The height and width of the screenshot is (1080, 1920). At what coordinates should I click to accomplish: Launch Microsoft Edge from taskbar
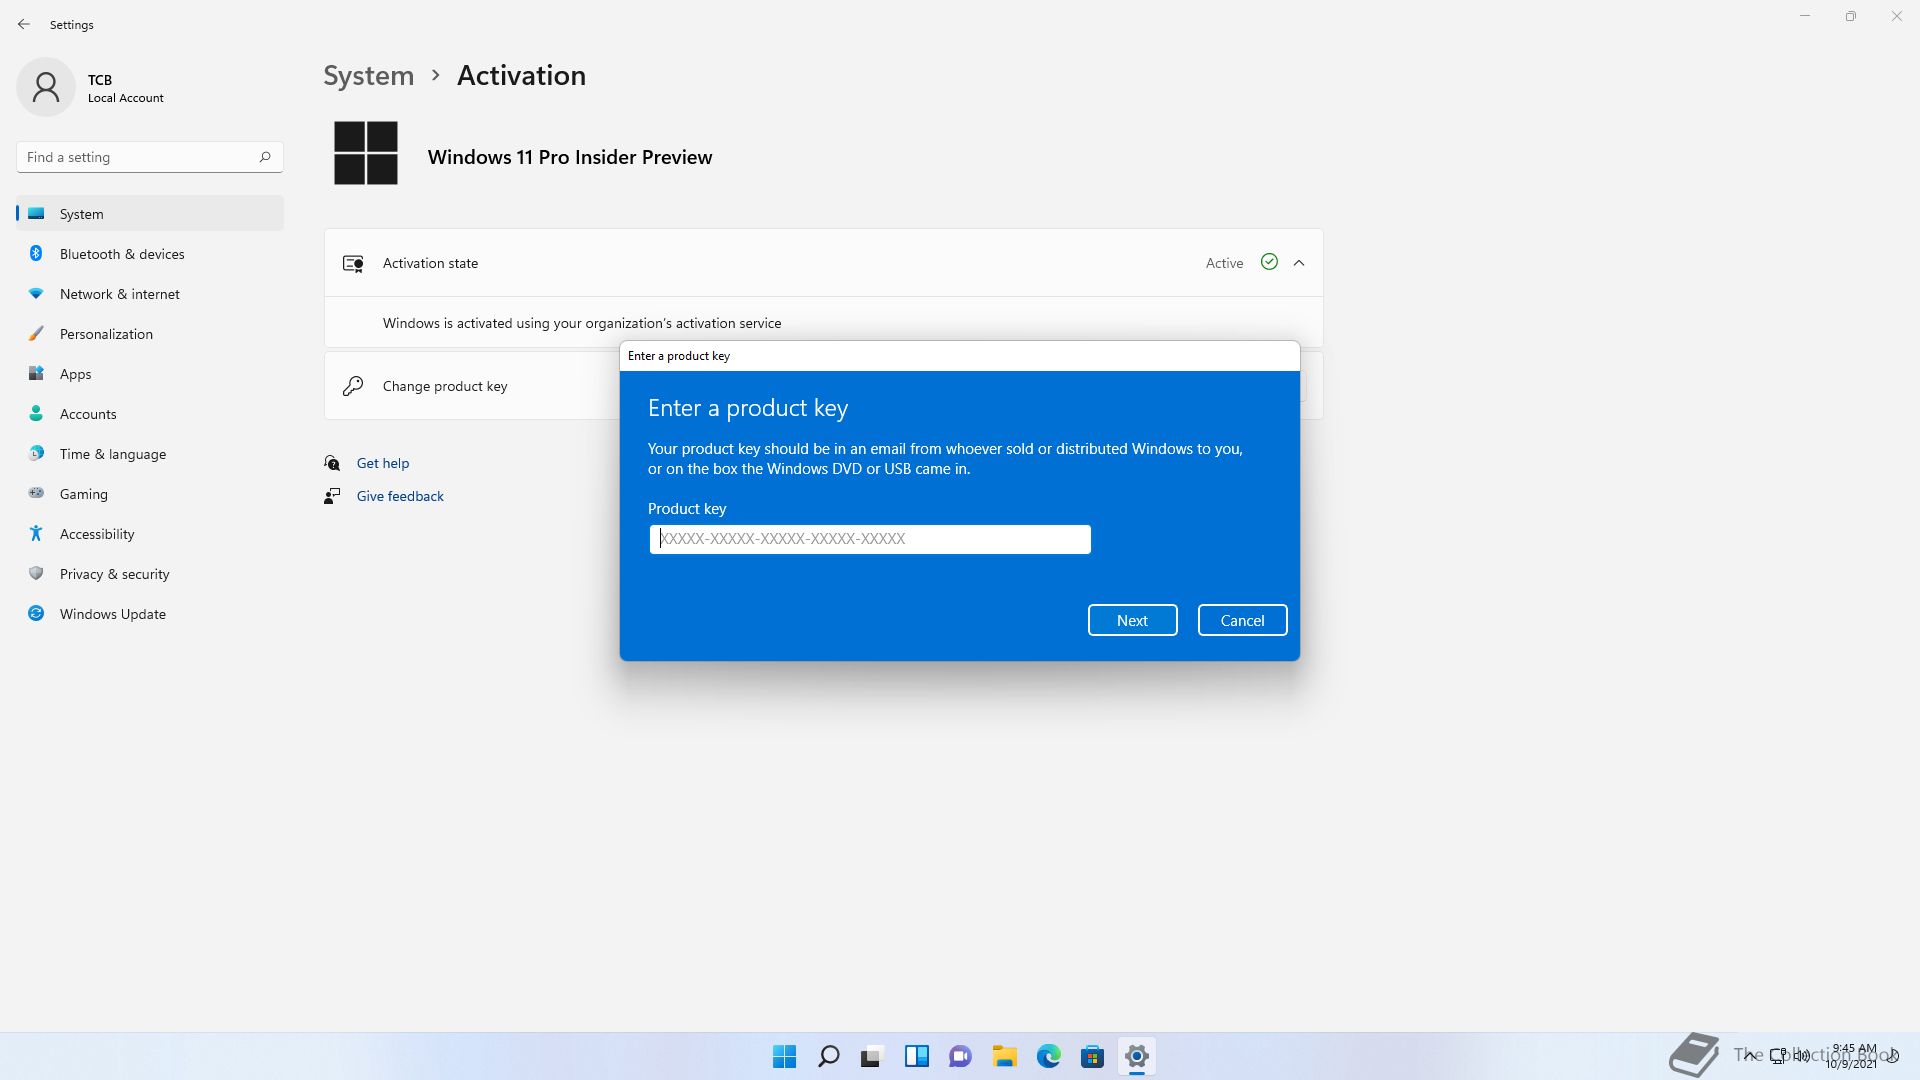[x=1048, y=1056]
